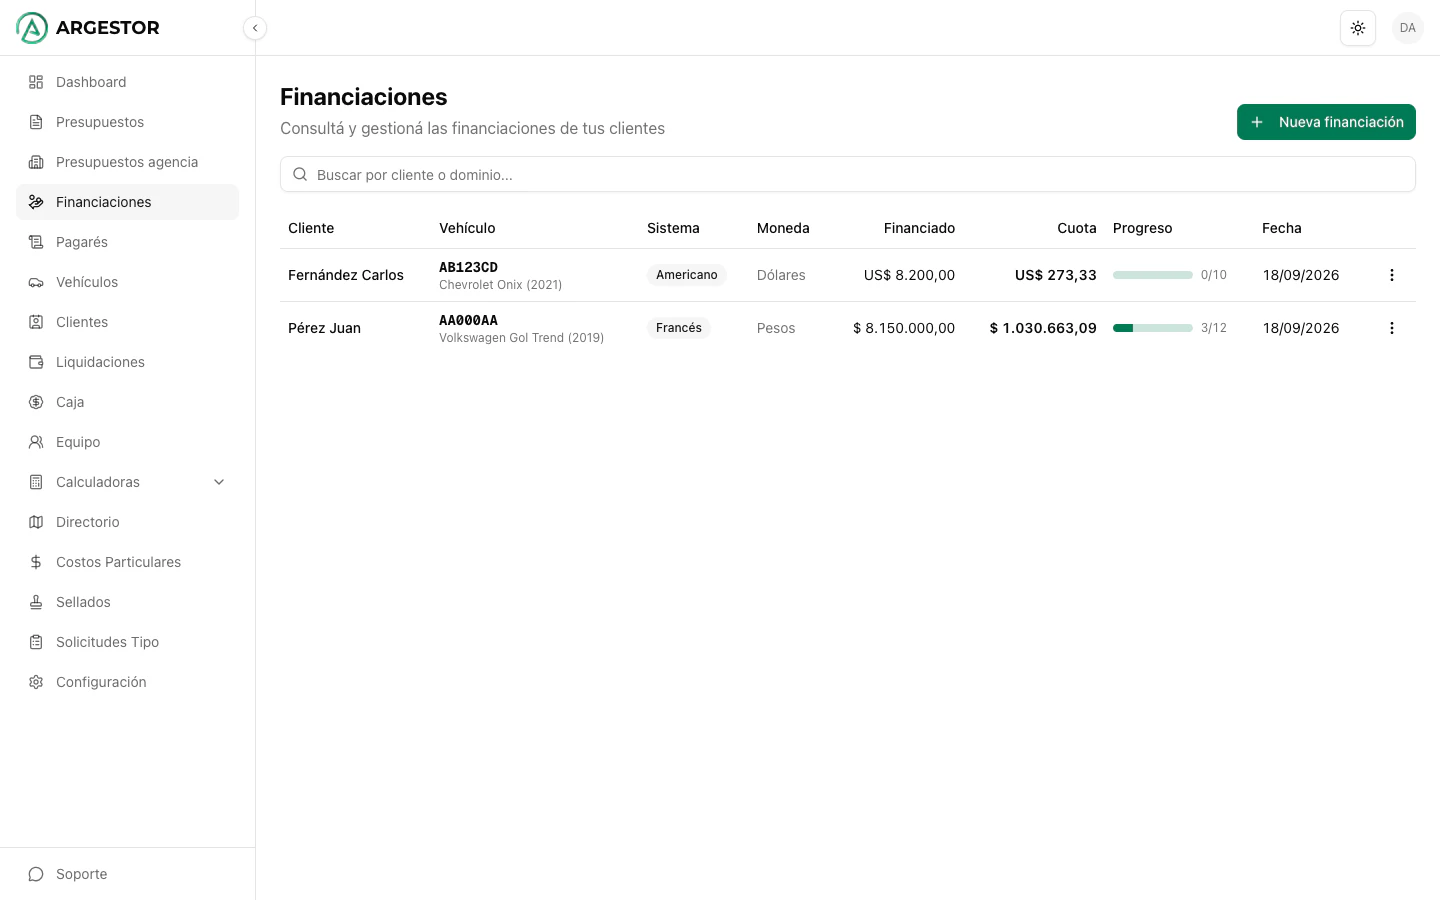Click the Pagarés receipt icon

36,242
